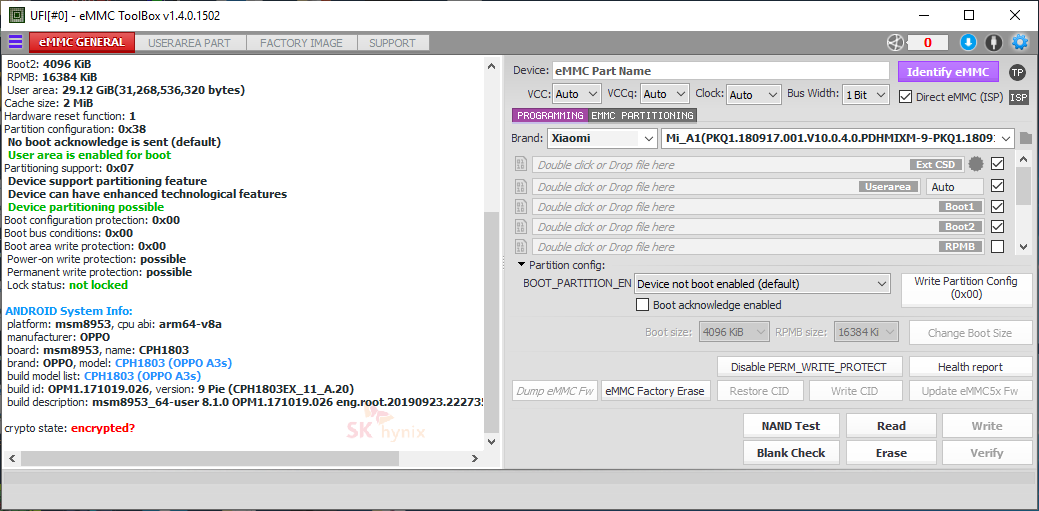Enable Boot acknowledge enabled checkbox
1039x511 pixels.
(641, 305)
